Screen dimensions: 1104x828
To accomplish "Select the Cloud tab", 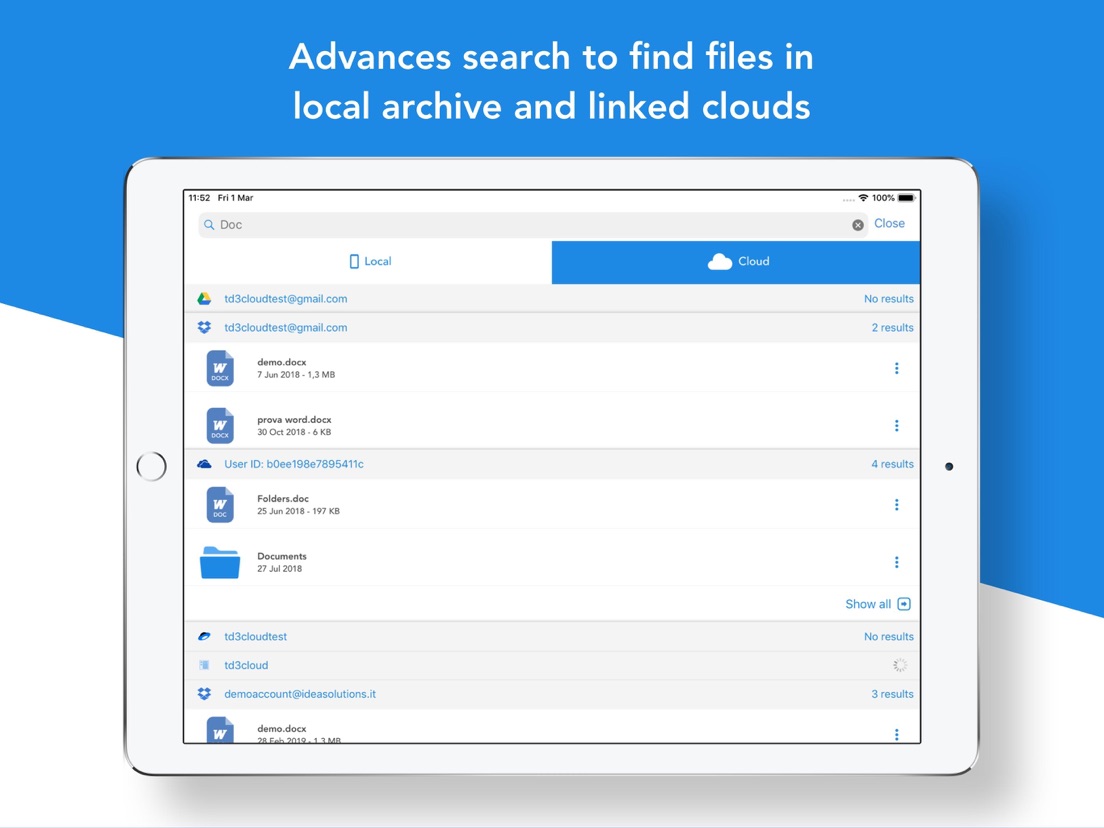I will [736, 262].
